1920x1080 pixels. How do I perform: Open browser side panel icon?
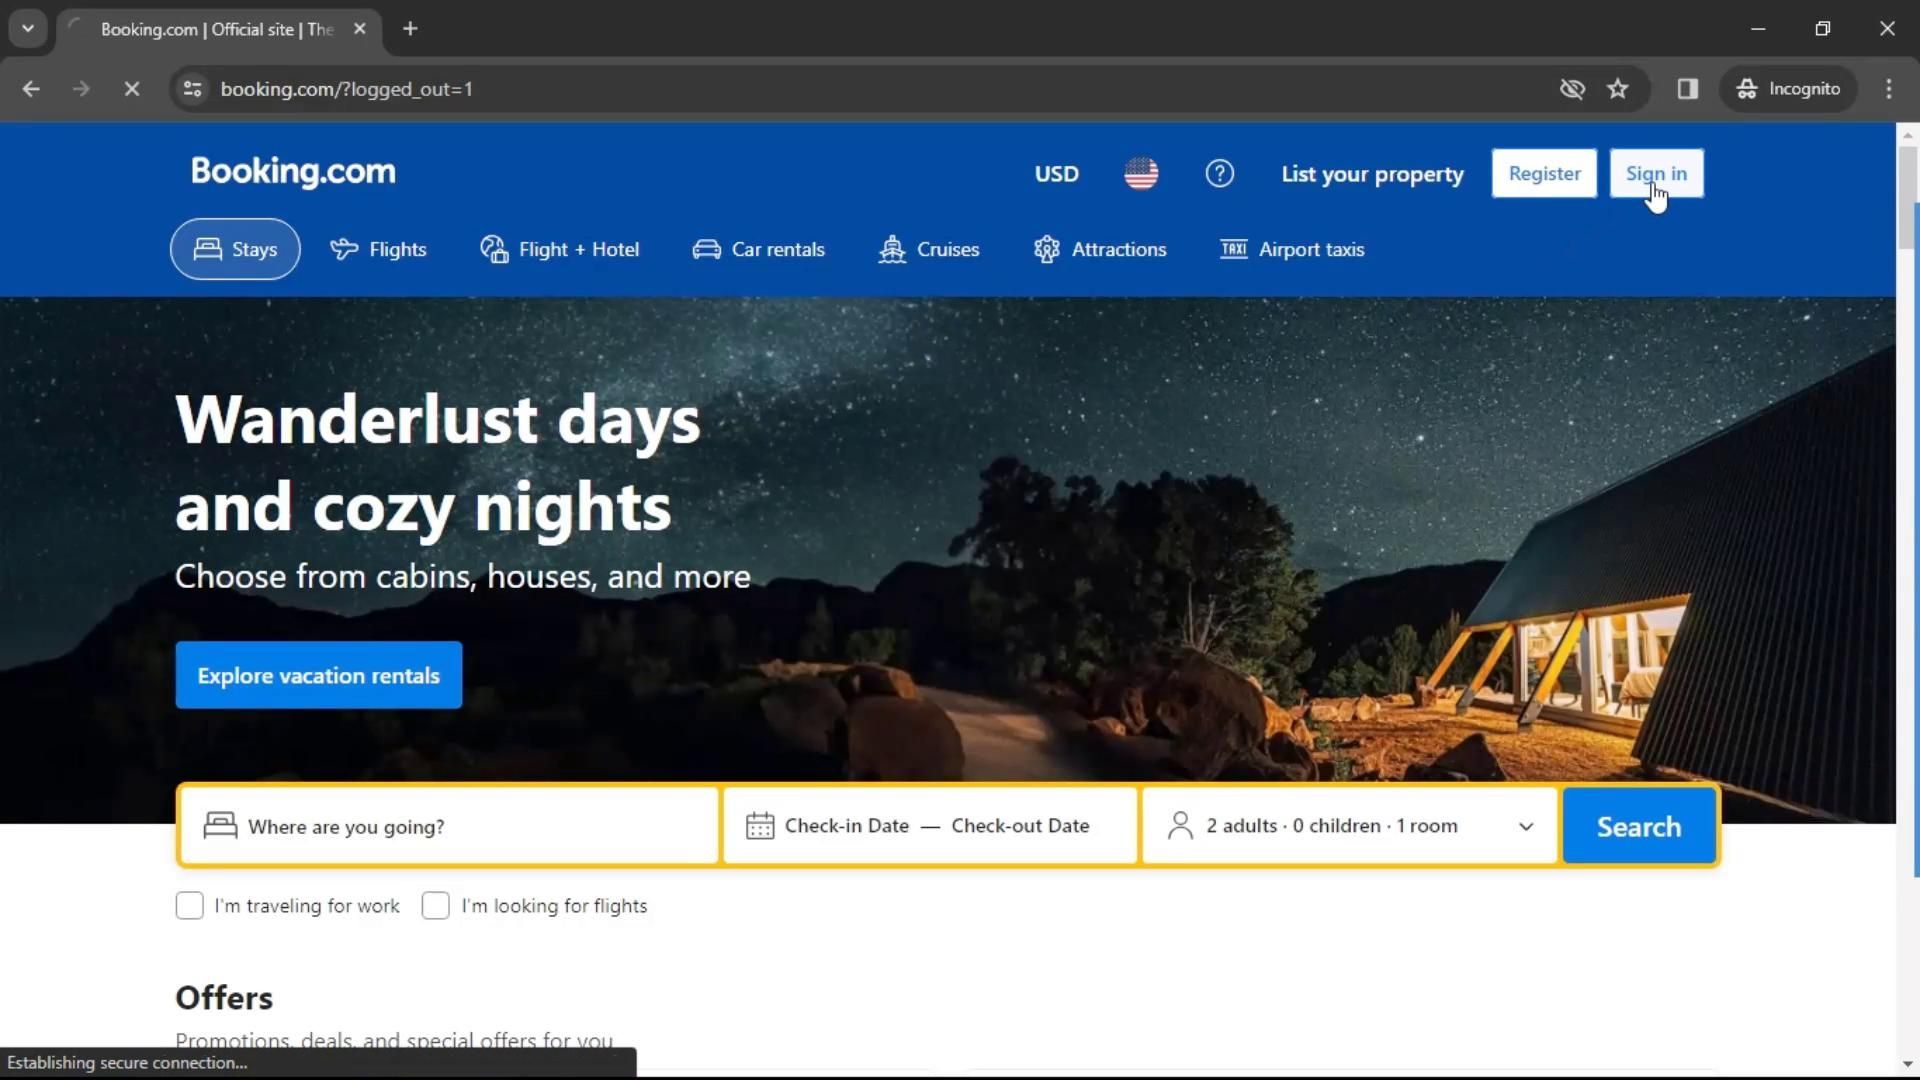(x=1688, y=89)
